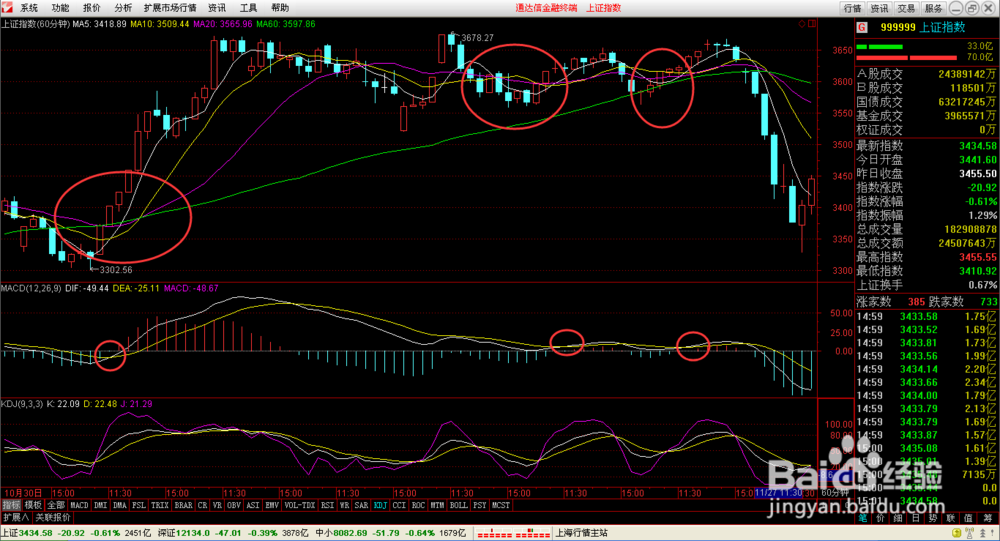Click the 60分钟 period selector

tap(834, 493)
